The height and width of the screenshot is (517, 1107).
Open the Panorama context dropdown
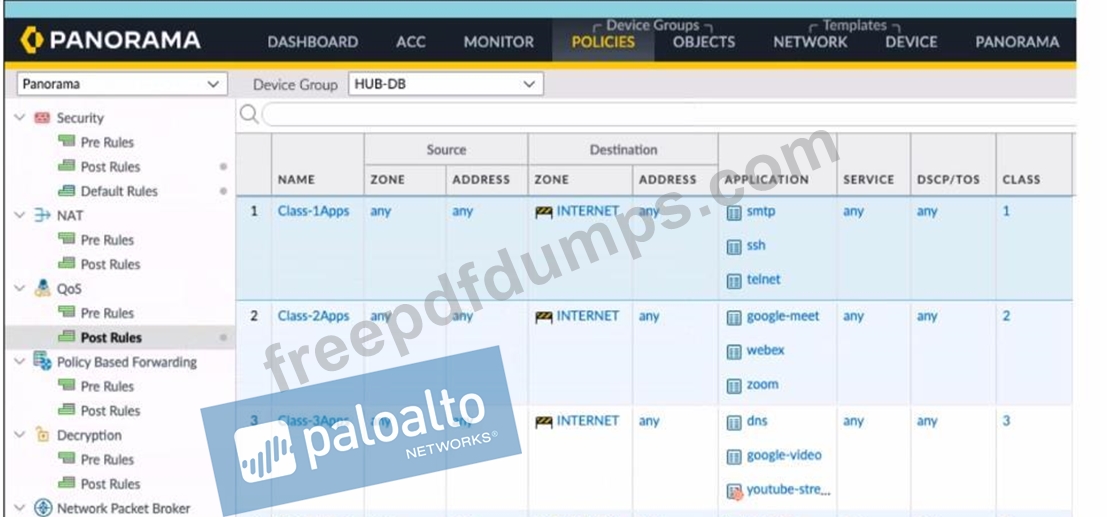click(x=121, y=84)
